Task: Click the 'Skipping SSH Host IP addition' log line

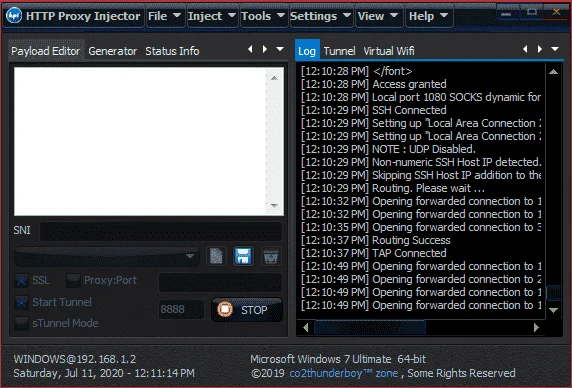Action: pos(421,175)
